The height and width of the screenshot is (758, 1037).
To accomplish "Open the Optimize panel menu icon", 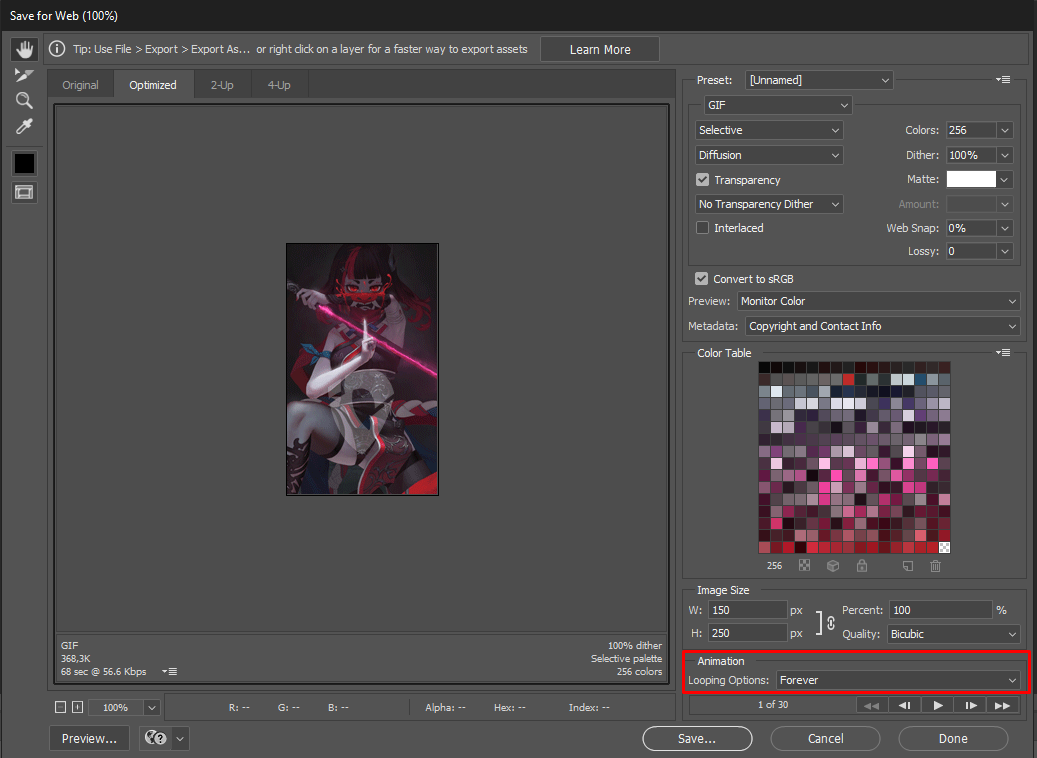I will pos(1003,79).
